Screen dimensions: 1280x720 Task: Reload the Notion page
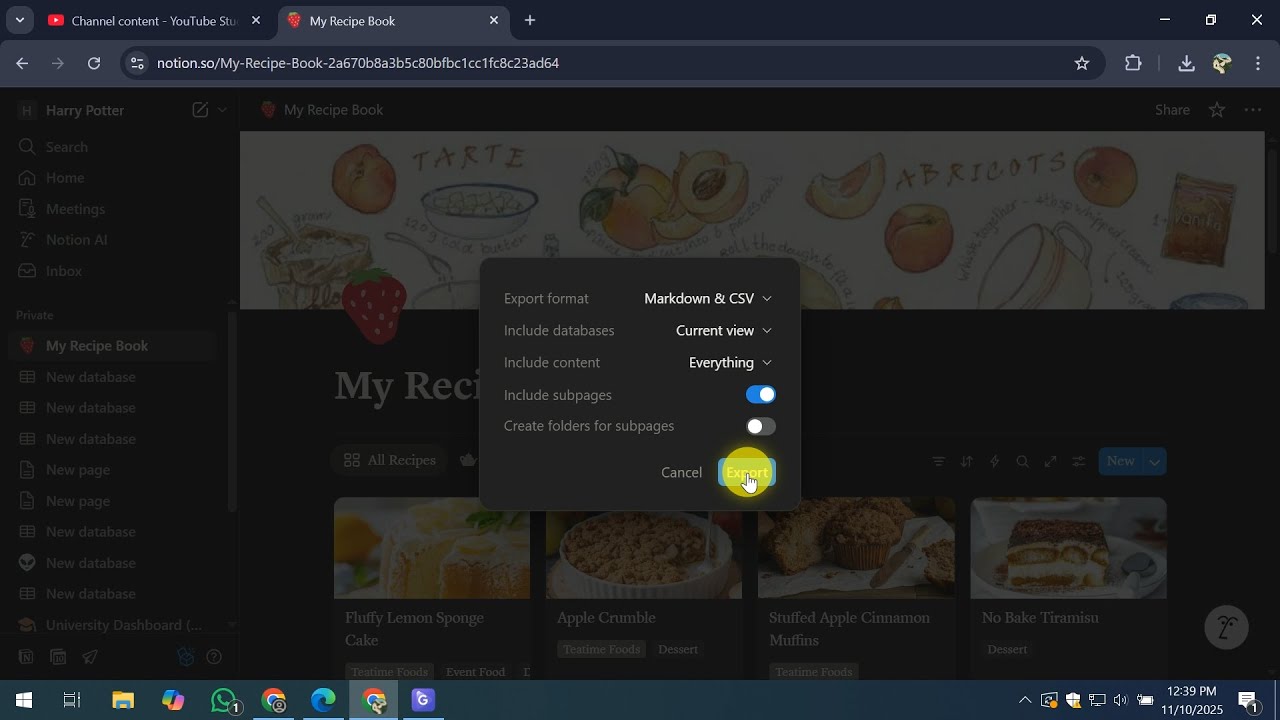94,63
